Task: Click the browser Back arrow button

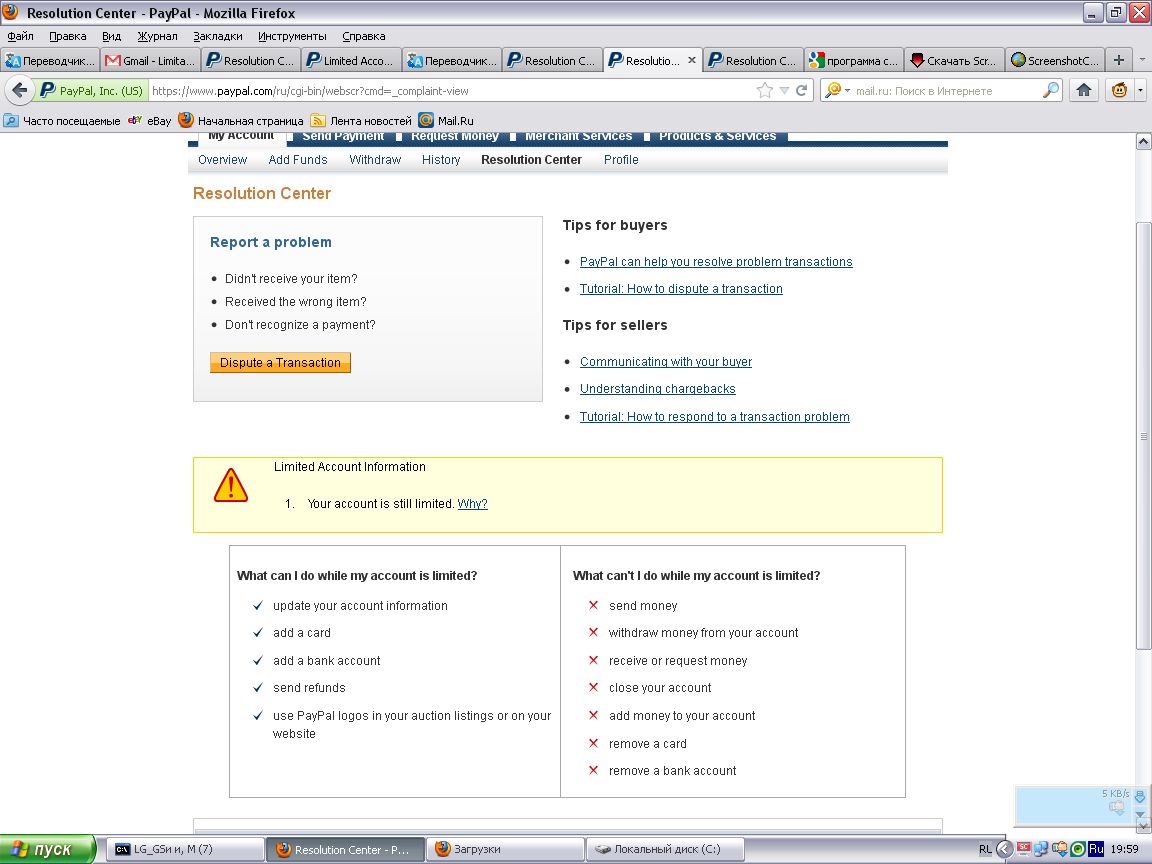Action: click(19, 90)
